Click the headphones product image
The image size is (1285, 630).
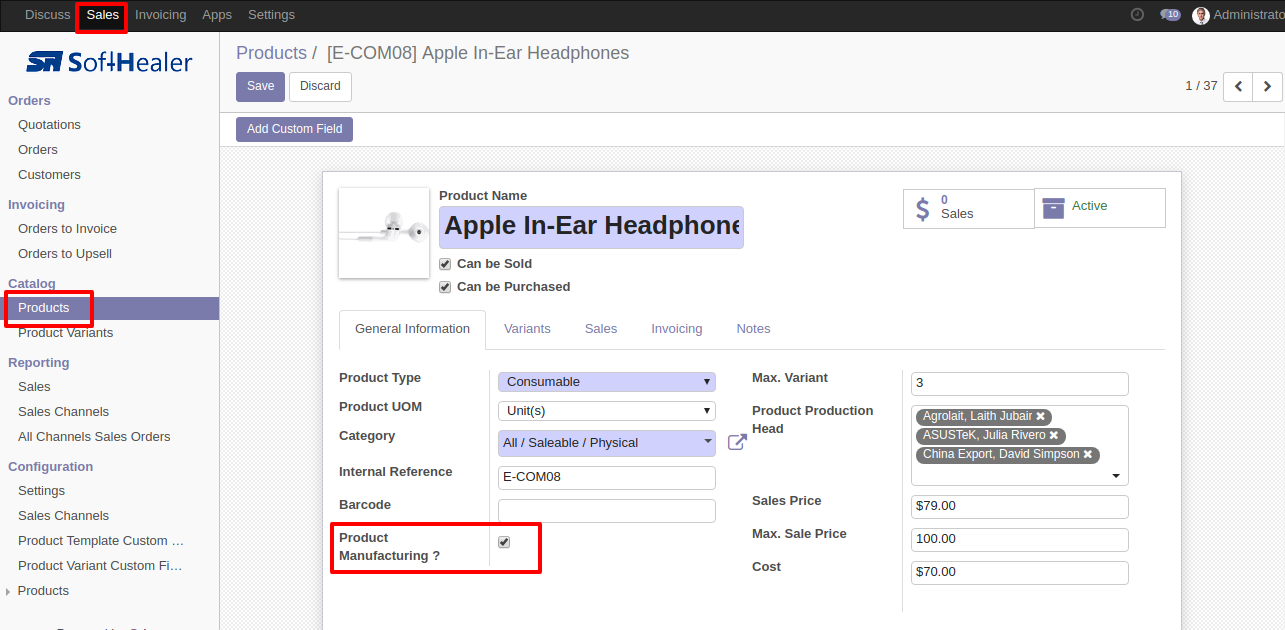tap(384, 233)
